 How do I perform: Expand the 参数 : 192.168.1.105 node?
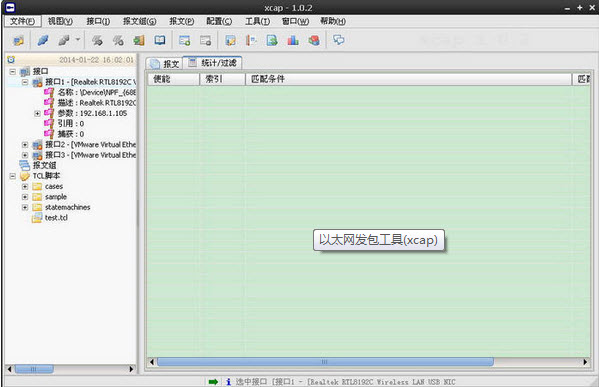[x=37, y=113]
